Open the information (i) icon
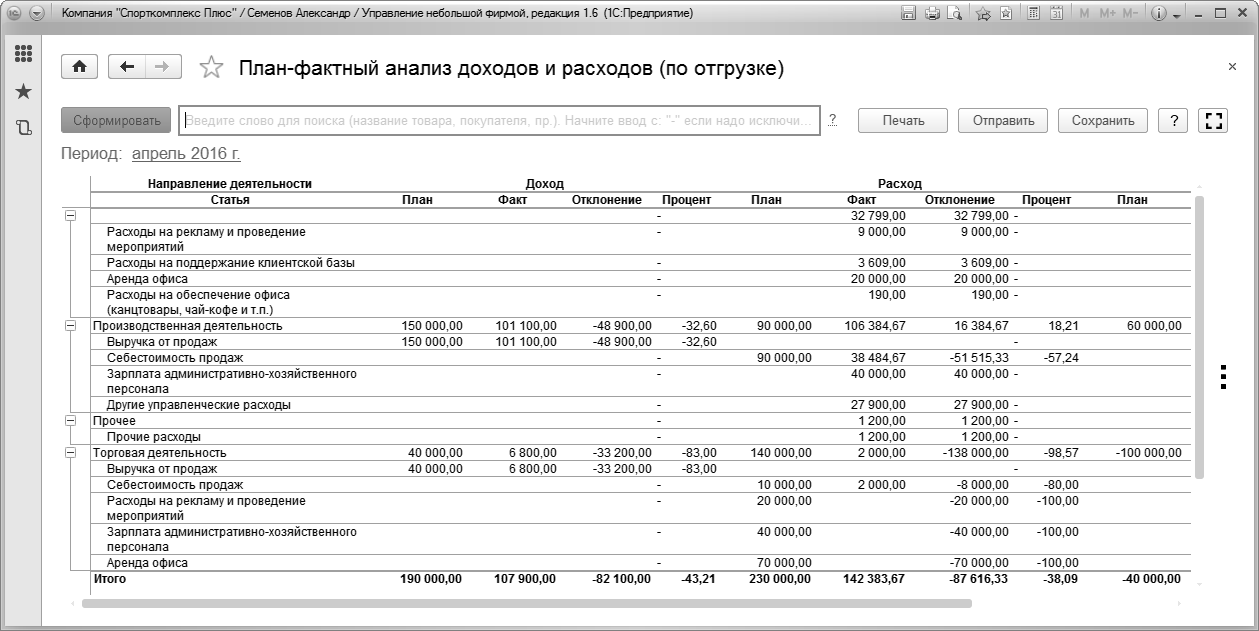 (1159, 14)
